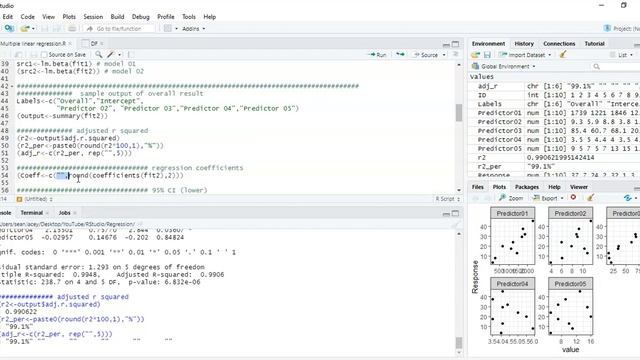This screenshot has height=360, width=640.
Task: Open the Code menu
Action: (x=27, y=17)
